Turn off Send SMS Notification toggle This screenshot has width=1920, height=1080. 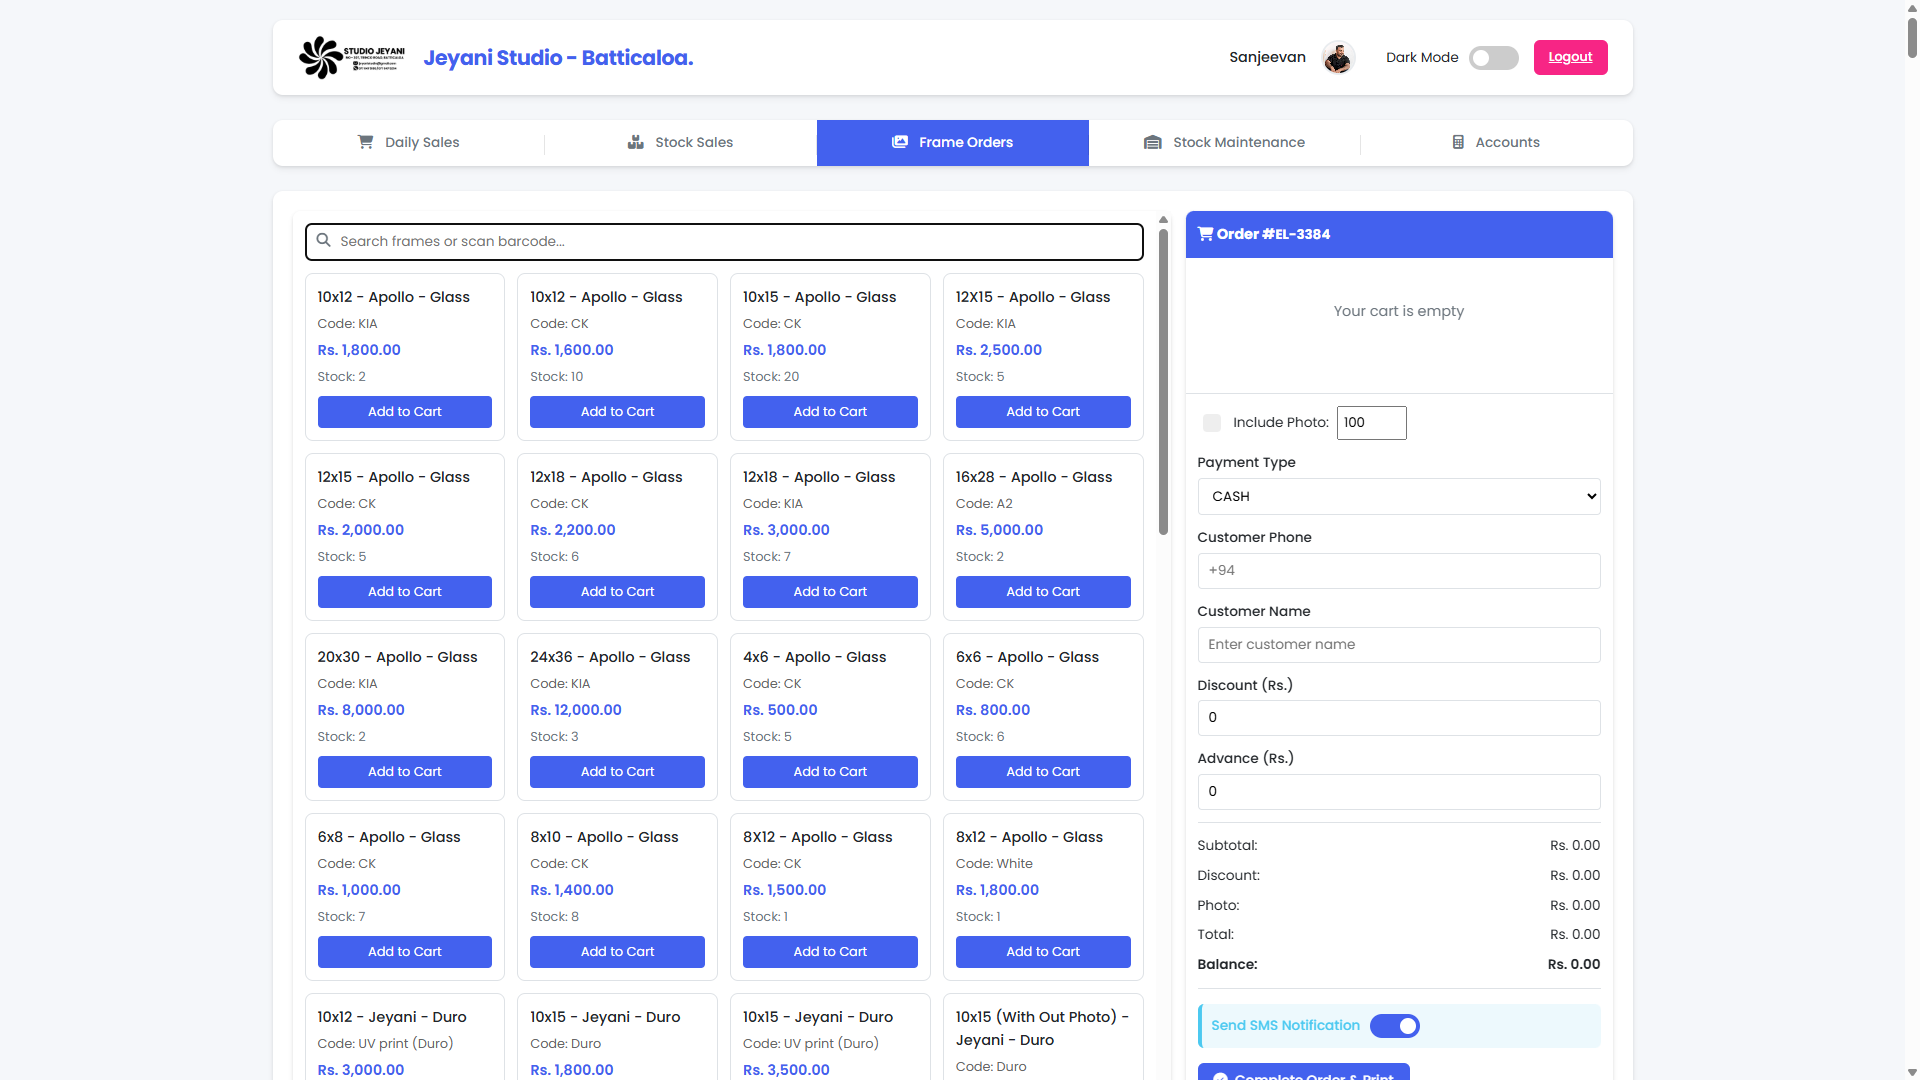(x=1394, y=1026)
